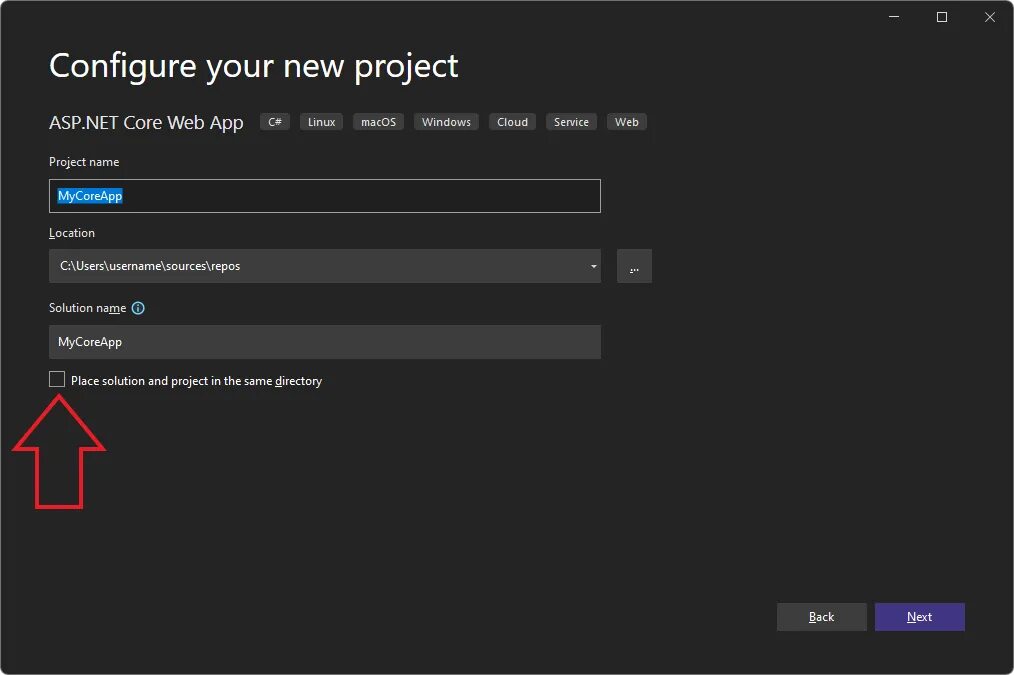Click the Location label
The width and height of the screenshot is (1014, 675).
pyautogui.click(x=72, y=233)
